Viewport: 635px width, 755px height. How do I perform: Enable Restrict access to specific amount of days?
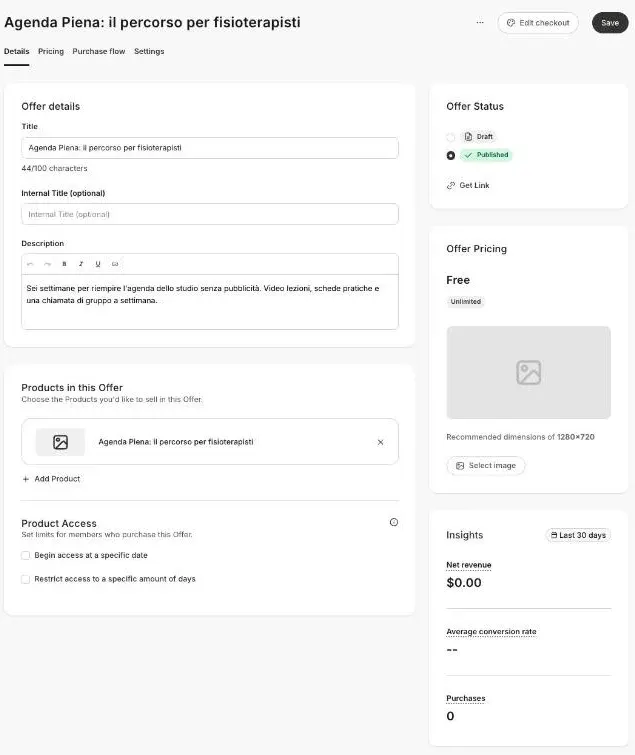tap(26, 579)
